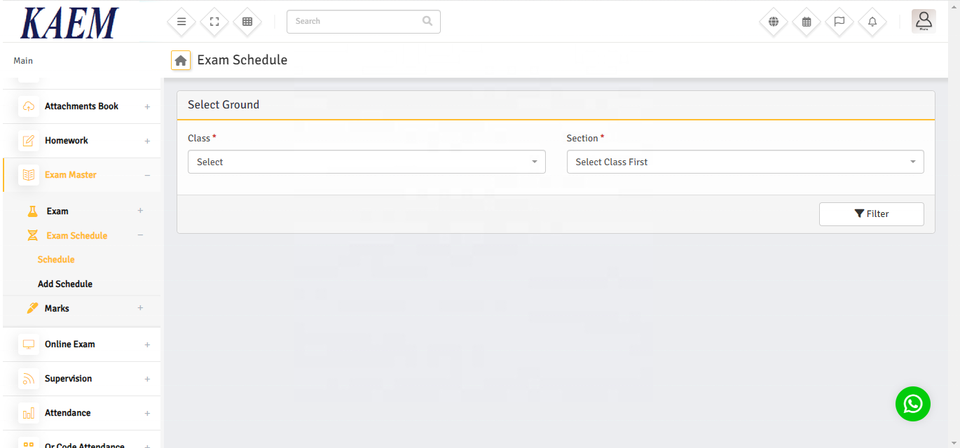Focus the Search input field

[x=355, y=21]
